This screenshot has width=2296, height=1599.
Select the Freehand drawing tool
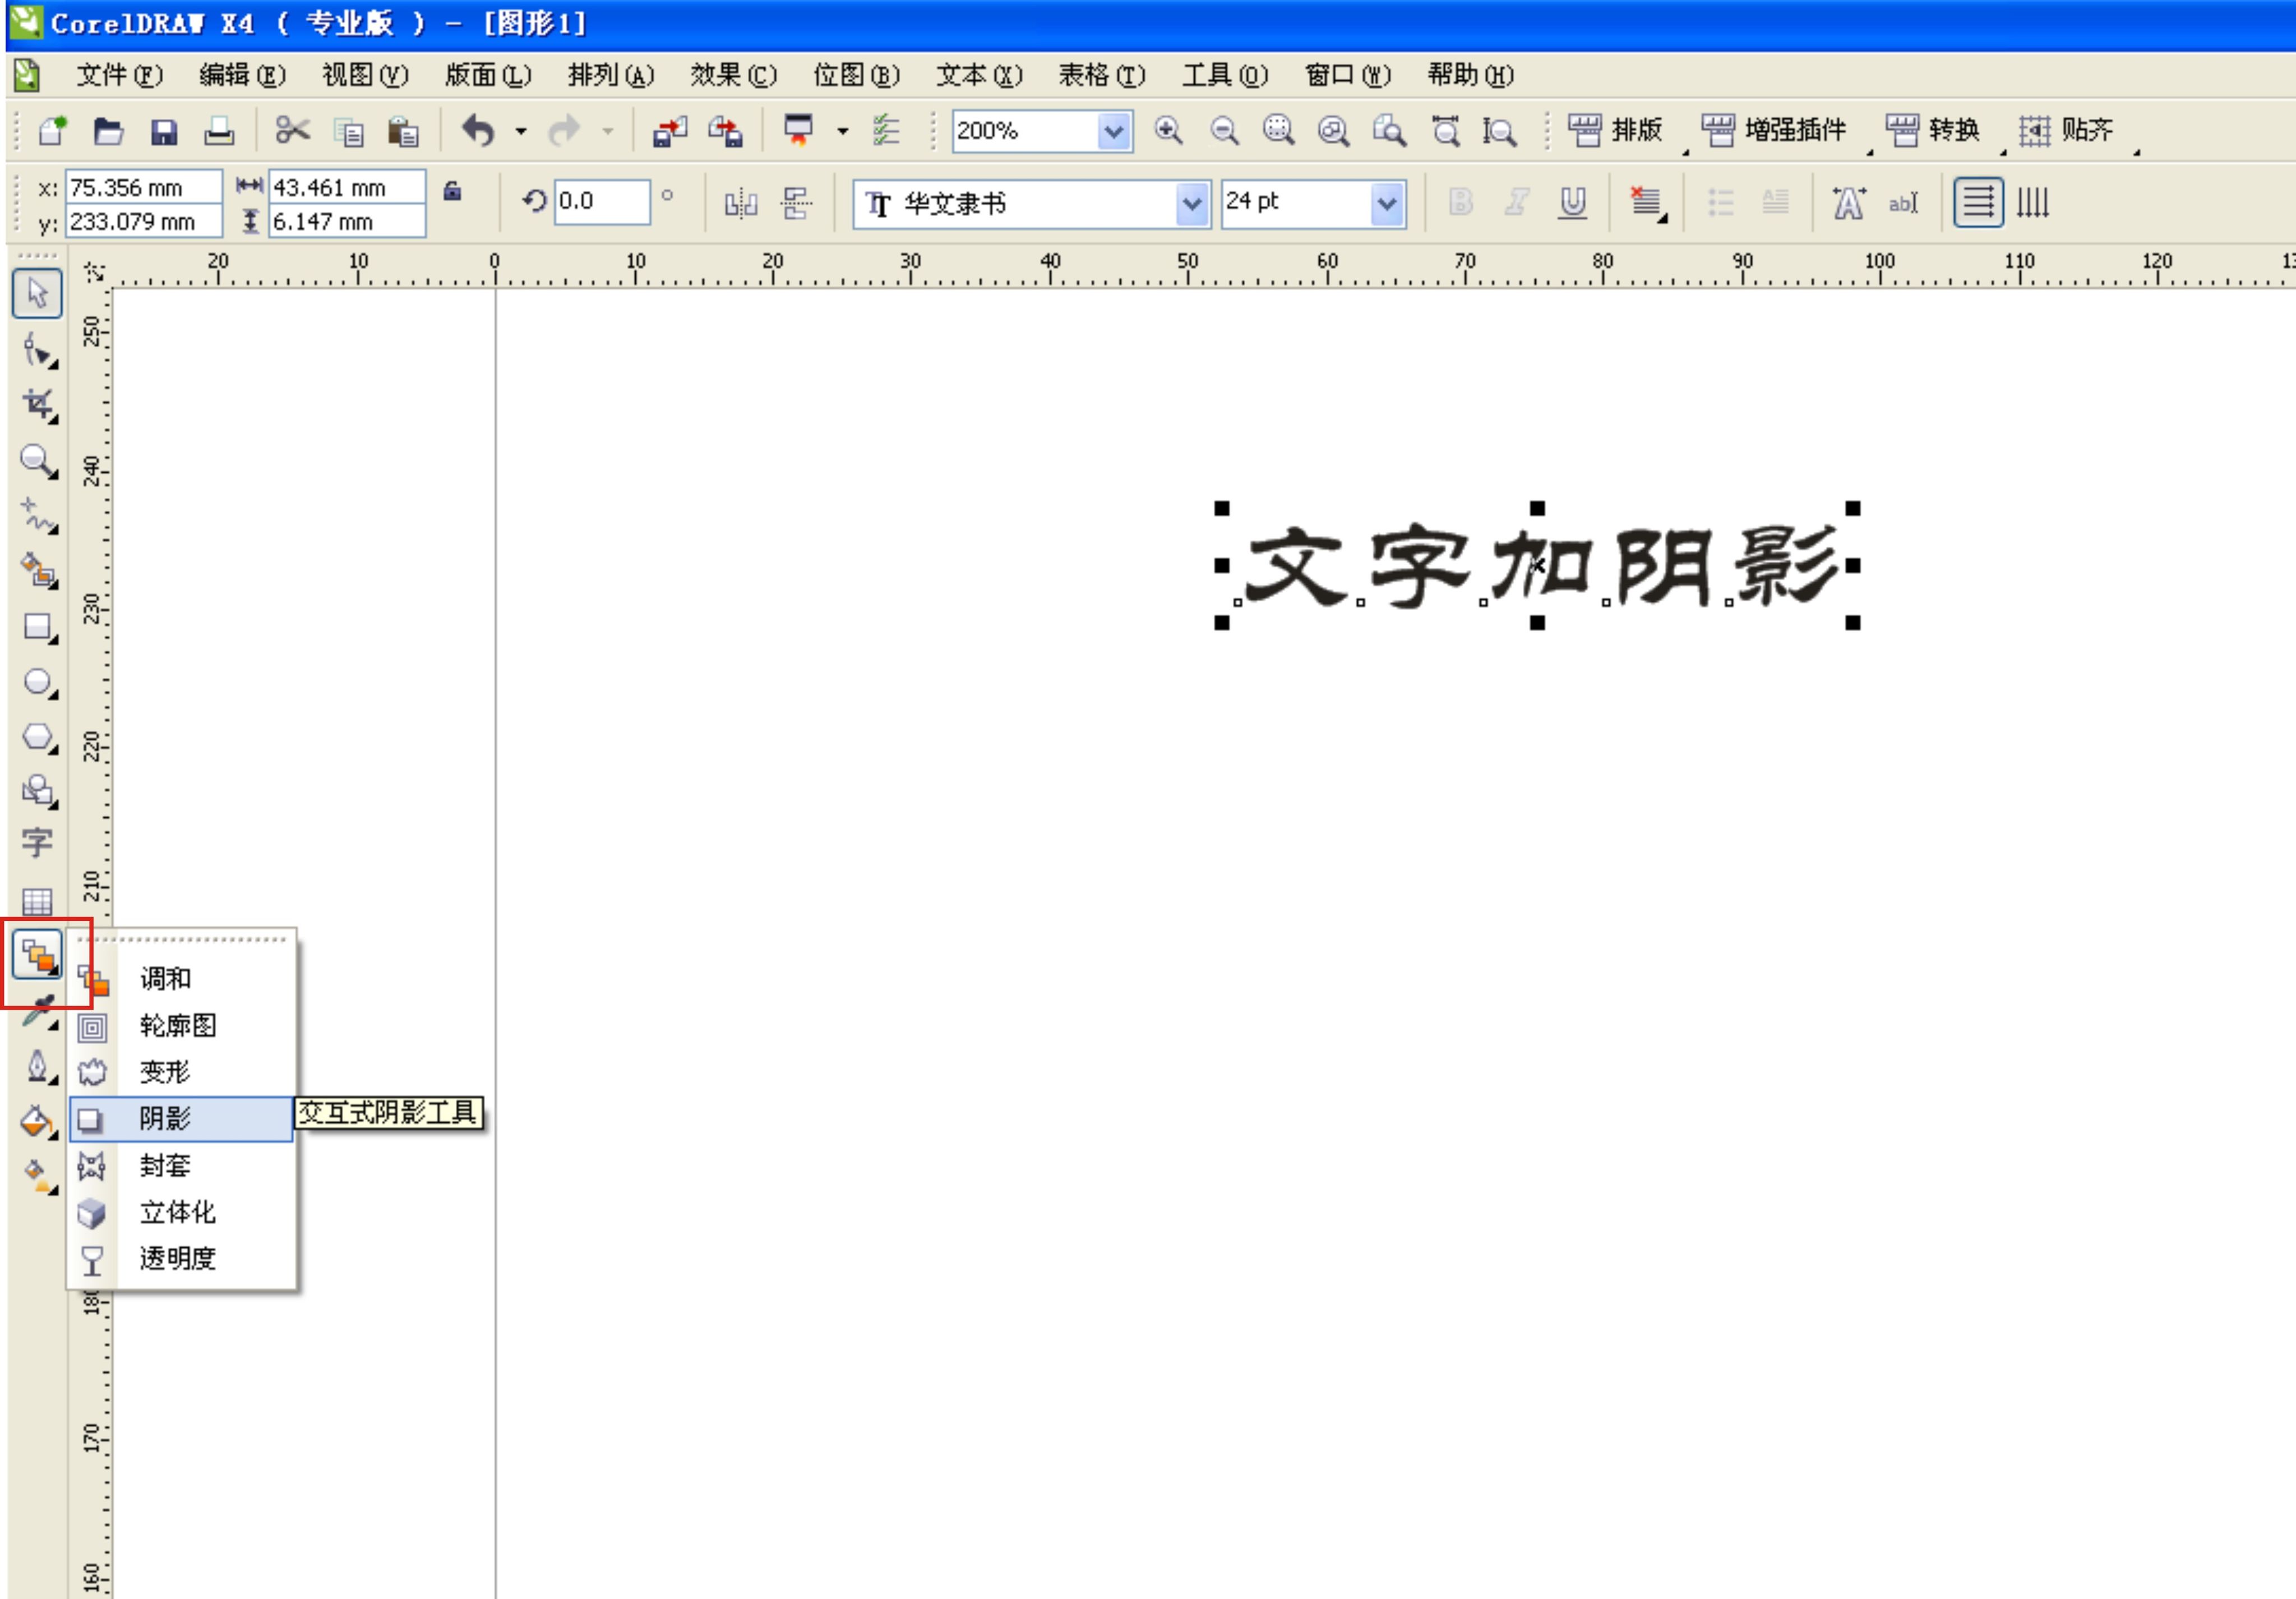39,515
